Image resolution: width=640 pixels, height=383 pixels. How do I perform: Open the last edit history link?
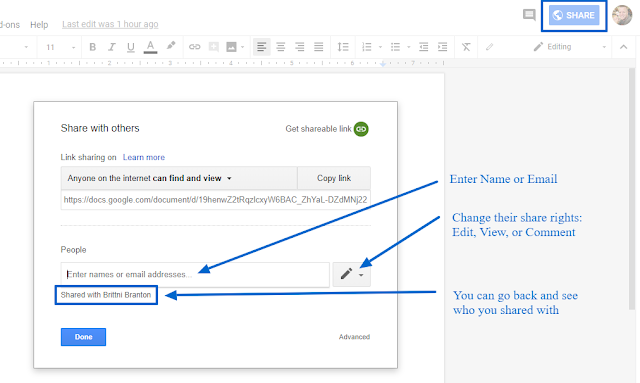(x=110, y=24)
